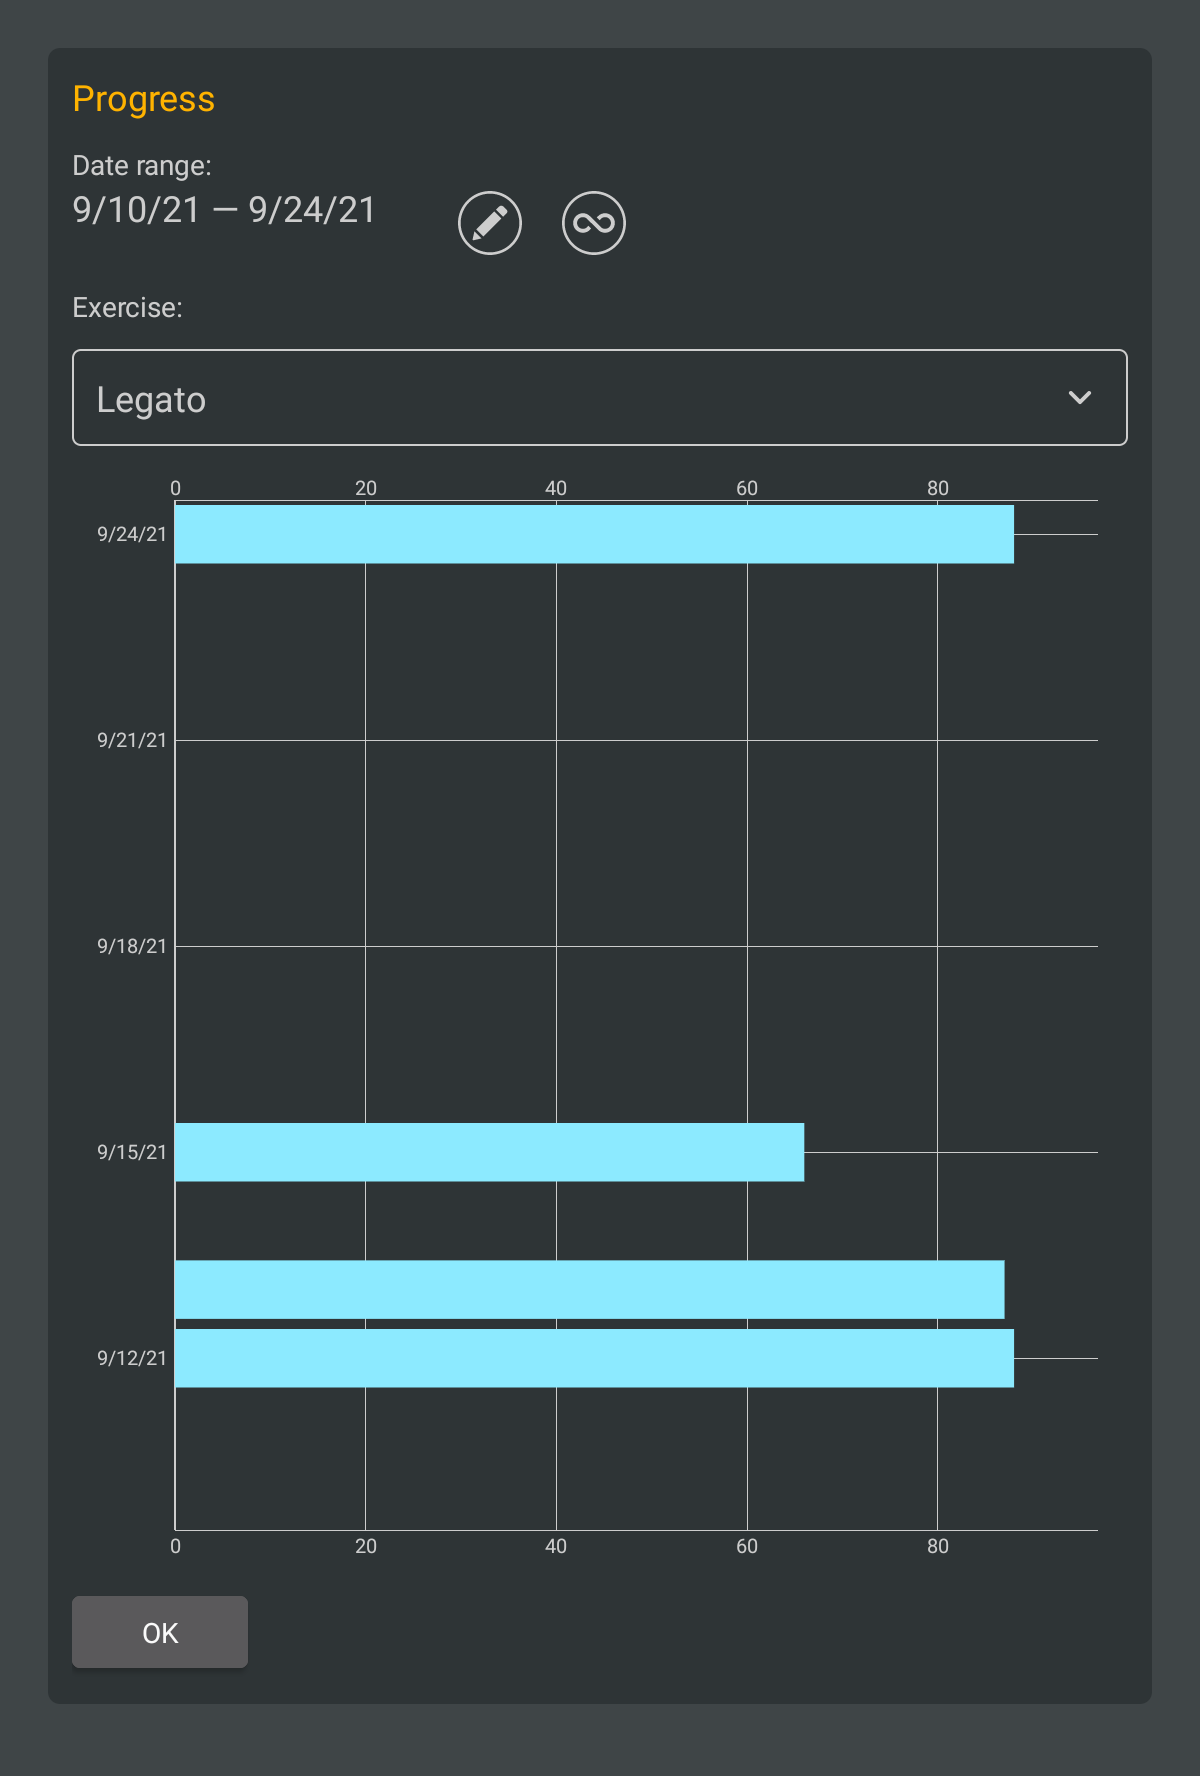Select the 9/15/21 bar in chart
Screen dimensions: 1200x1776
[x=489, y=1152]
